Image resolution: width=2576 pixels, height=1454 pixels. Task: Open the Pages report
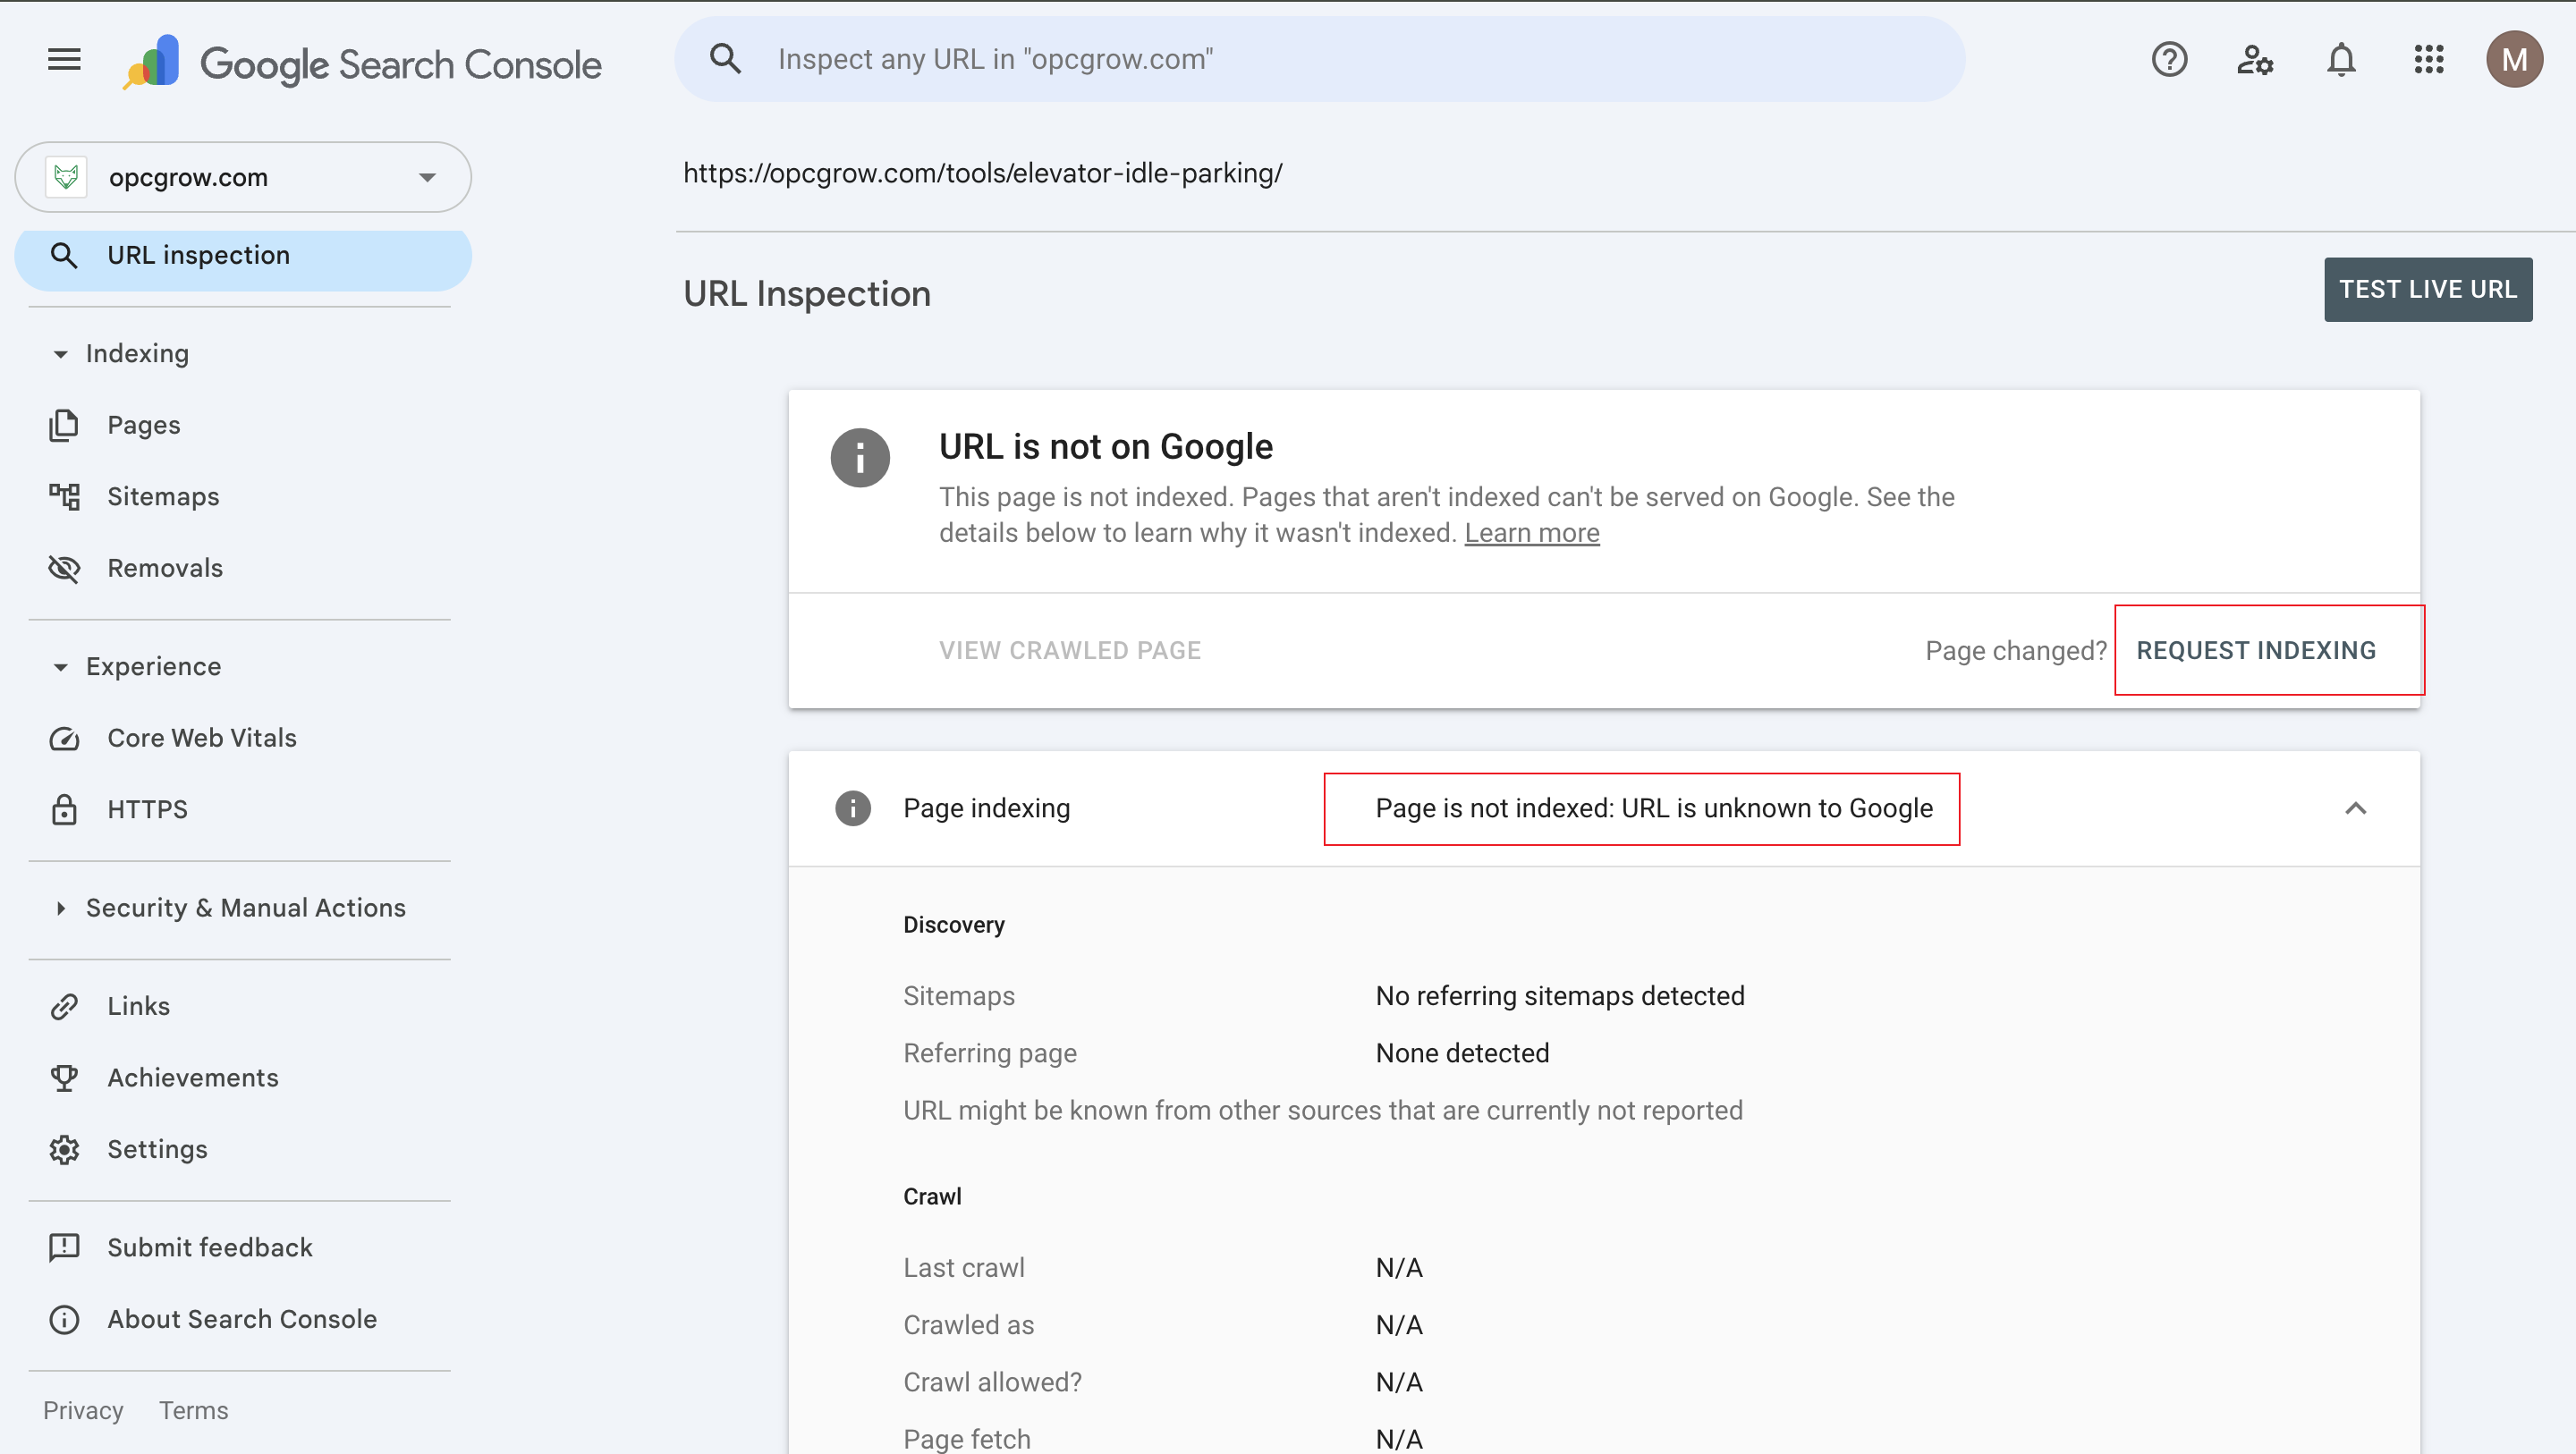coord(143,425)
